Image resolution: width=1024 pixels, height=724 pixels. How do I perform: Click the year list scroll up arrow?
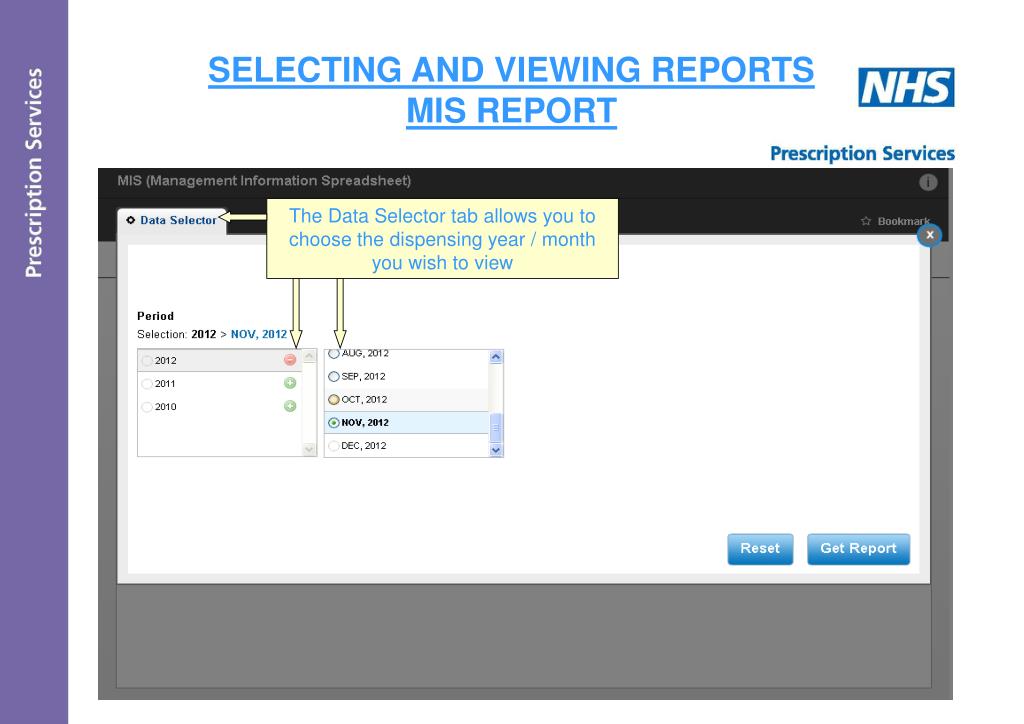click(x=310, y=356)
